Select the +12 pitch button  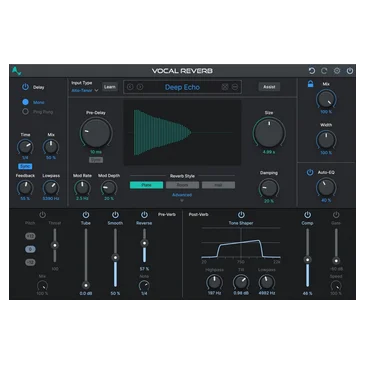(30, 236)
